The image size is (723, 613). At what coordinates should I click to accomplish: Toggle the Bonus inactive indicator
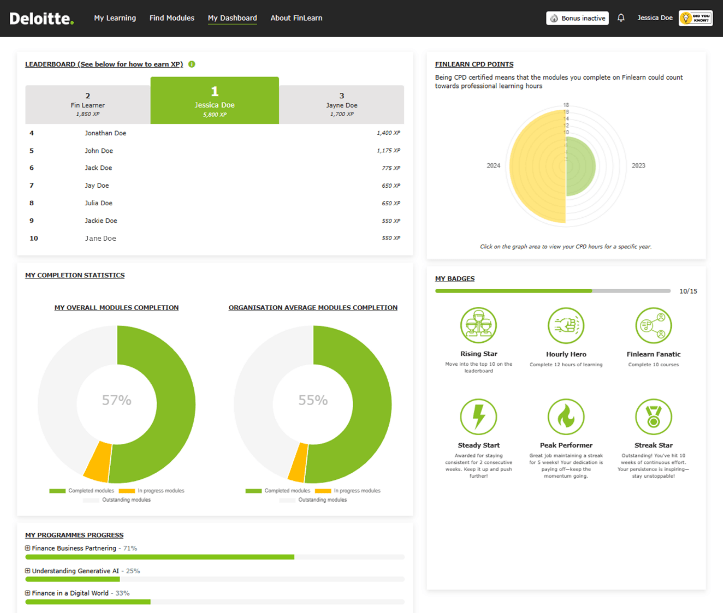click(x=578, y=18)
